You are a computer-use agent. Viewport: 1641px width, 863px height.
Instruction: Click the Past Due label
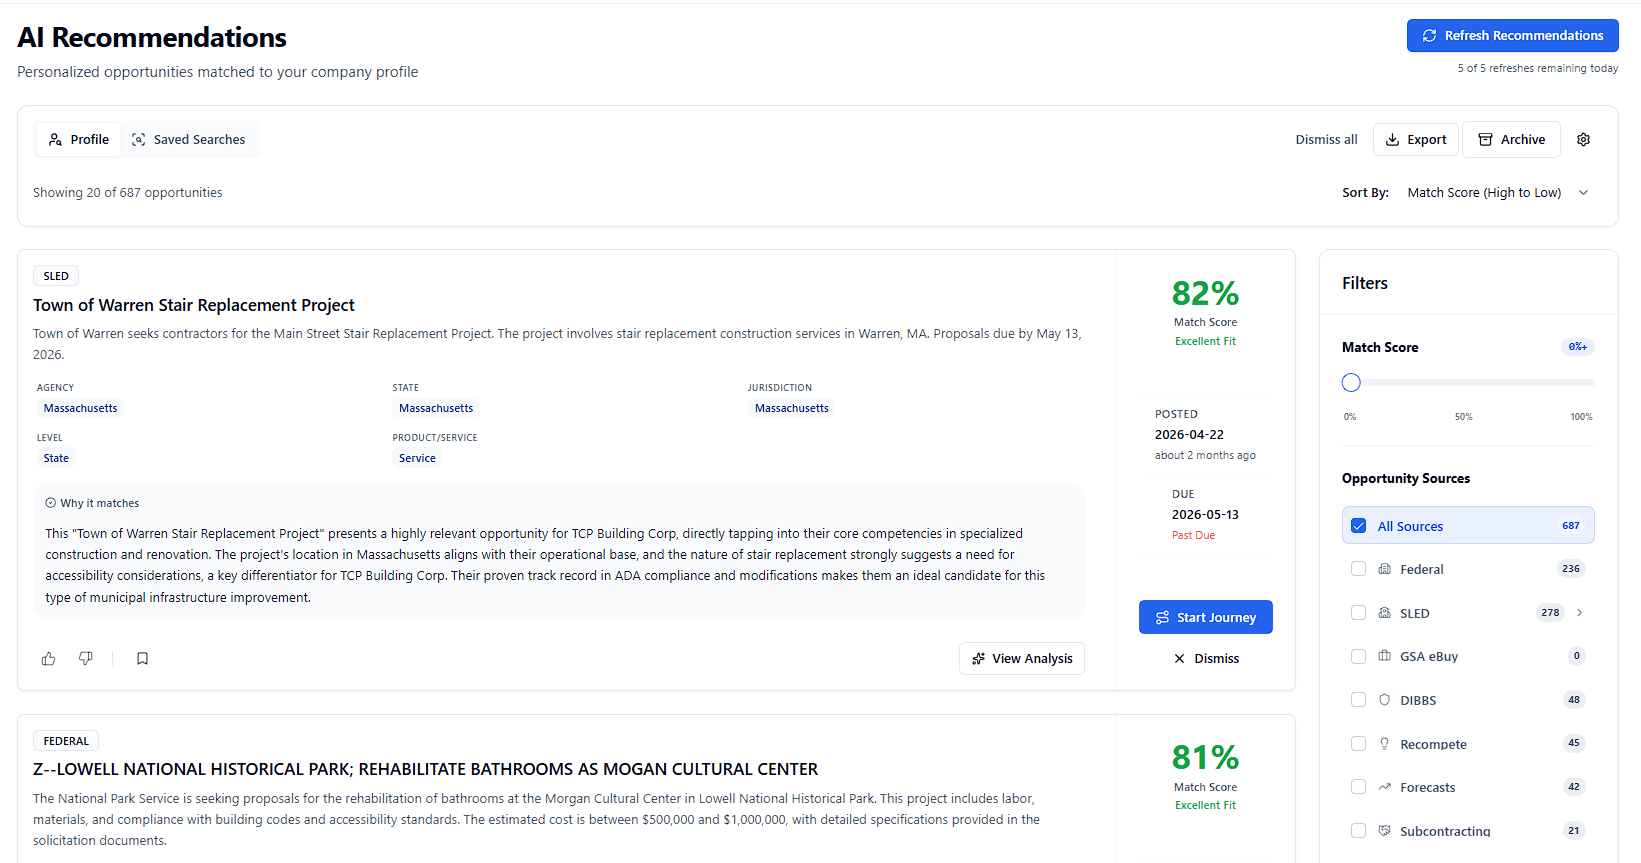(1193, 535)
